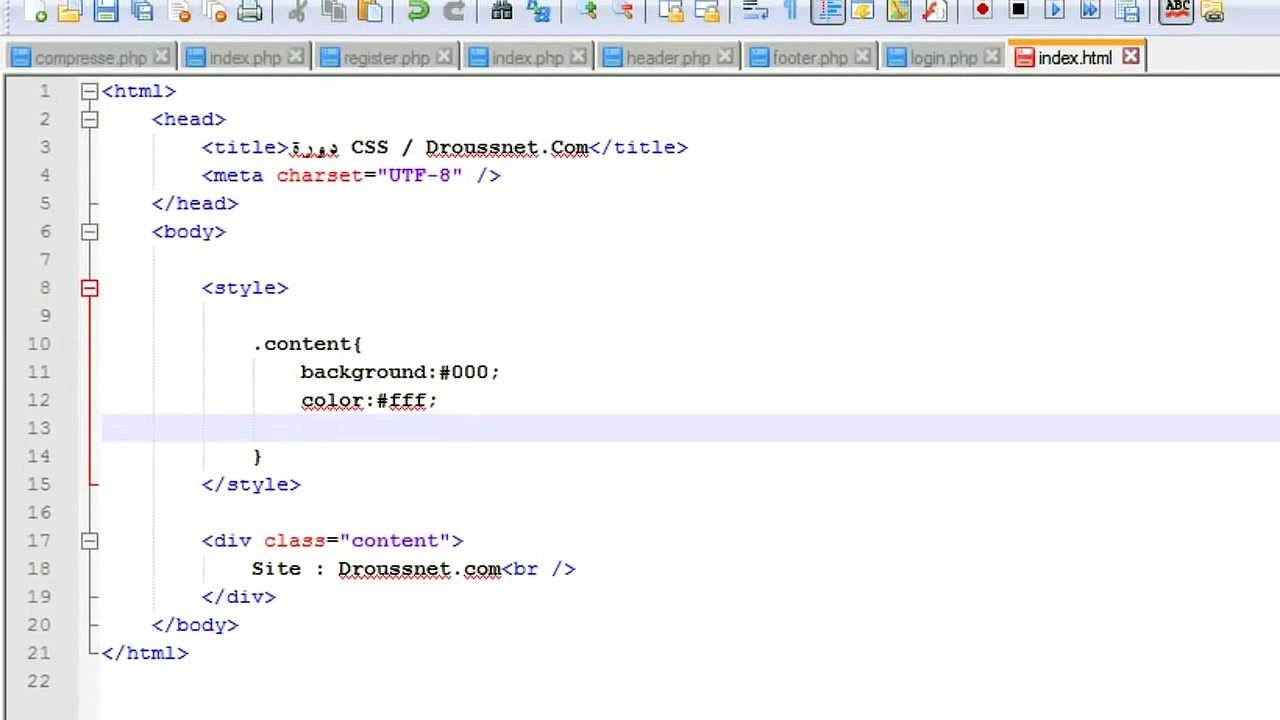
Task: Toggle the ABC spell check button
Action: (x=1177, y=11)
